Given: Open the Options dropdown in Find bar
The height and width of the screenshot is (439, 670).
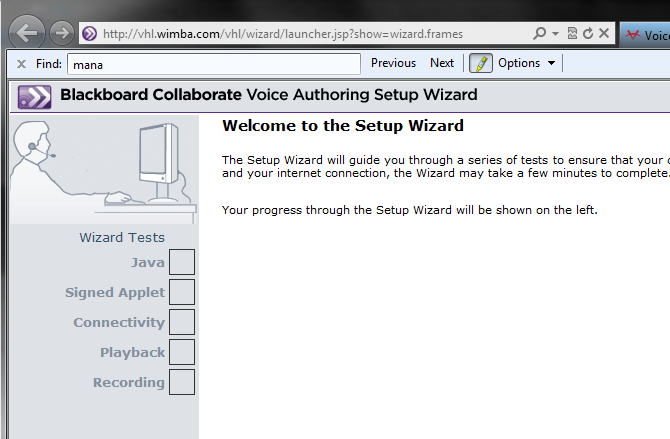Looking at the screenshot, I should pos(526,63).
